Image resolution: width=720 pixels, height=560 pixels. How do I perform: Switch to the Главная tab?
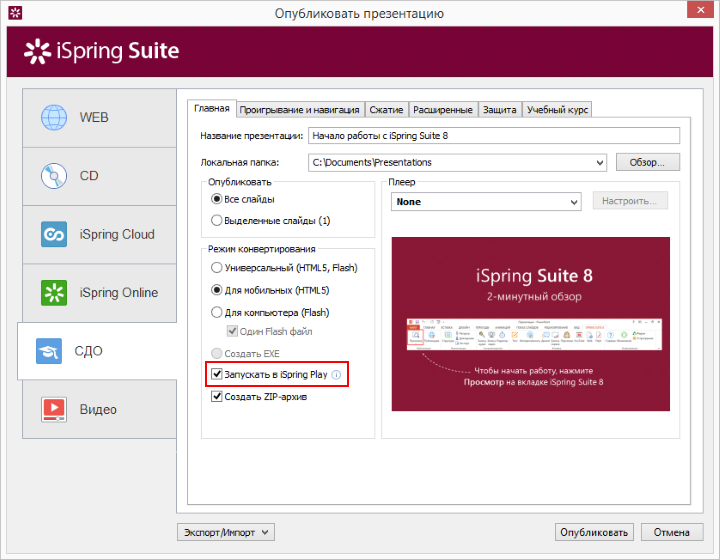(212, 108)
